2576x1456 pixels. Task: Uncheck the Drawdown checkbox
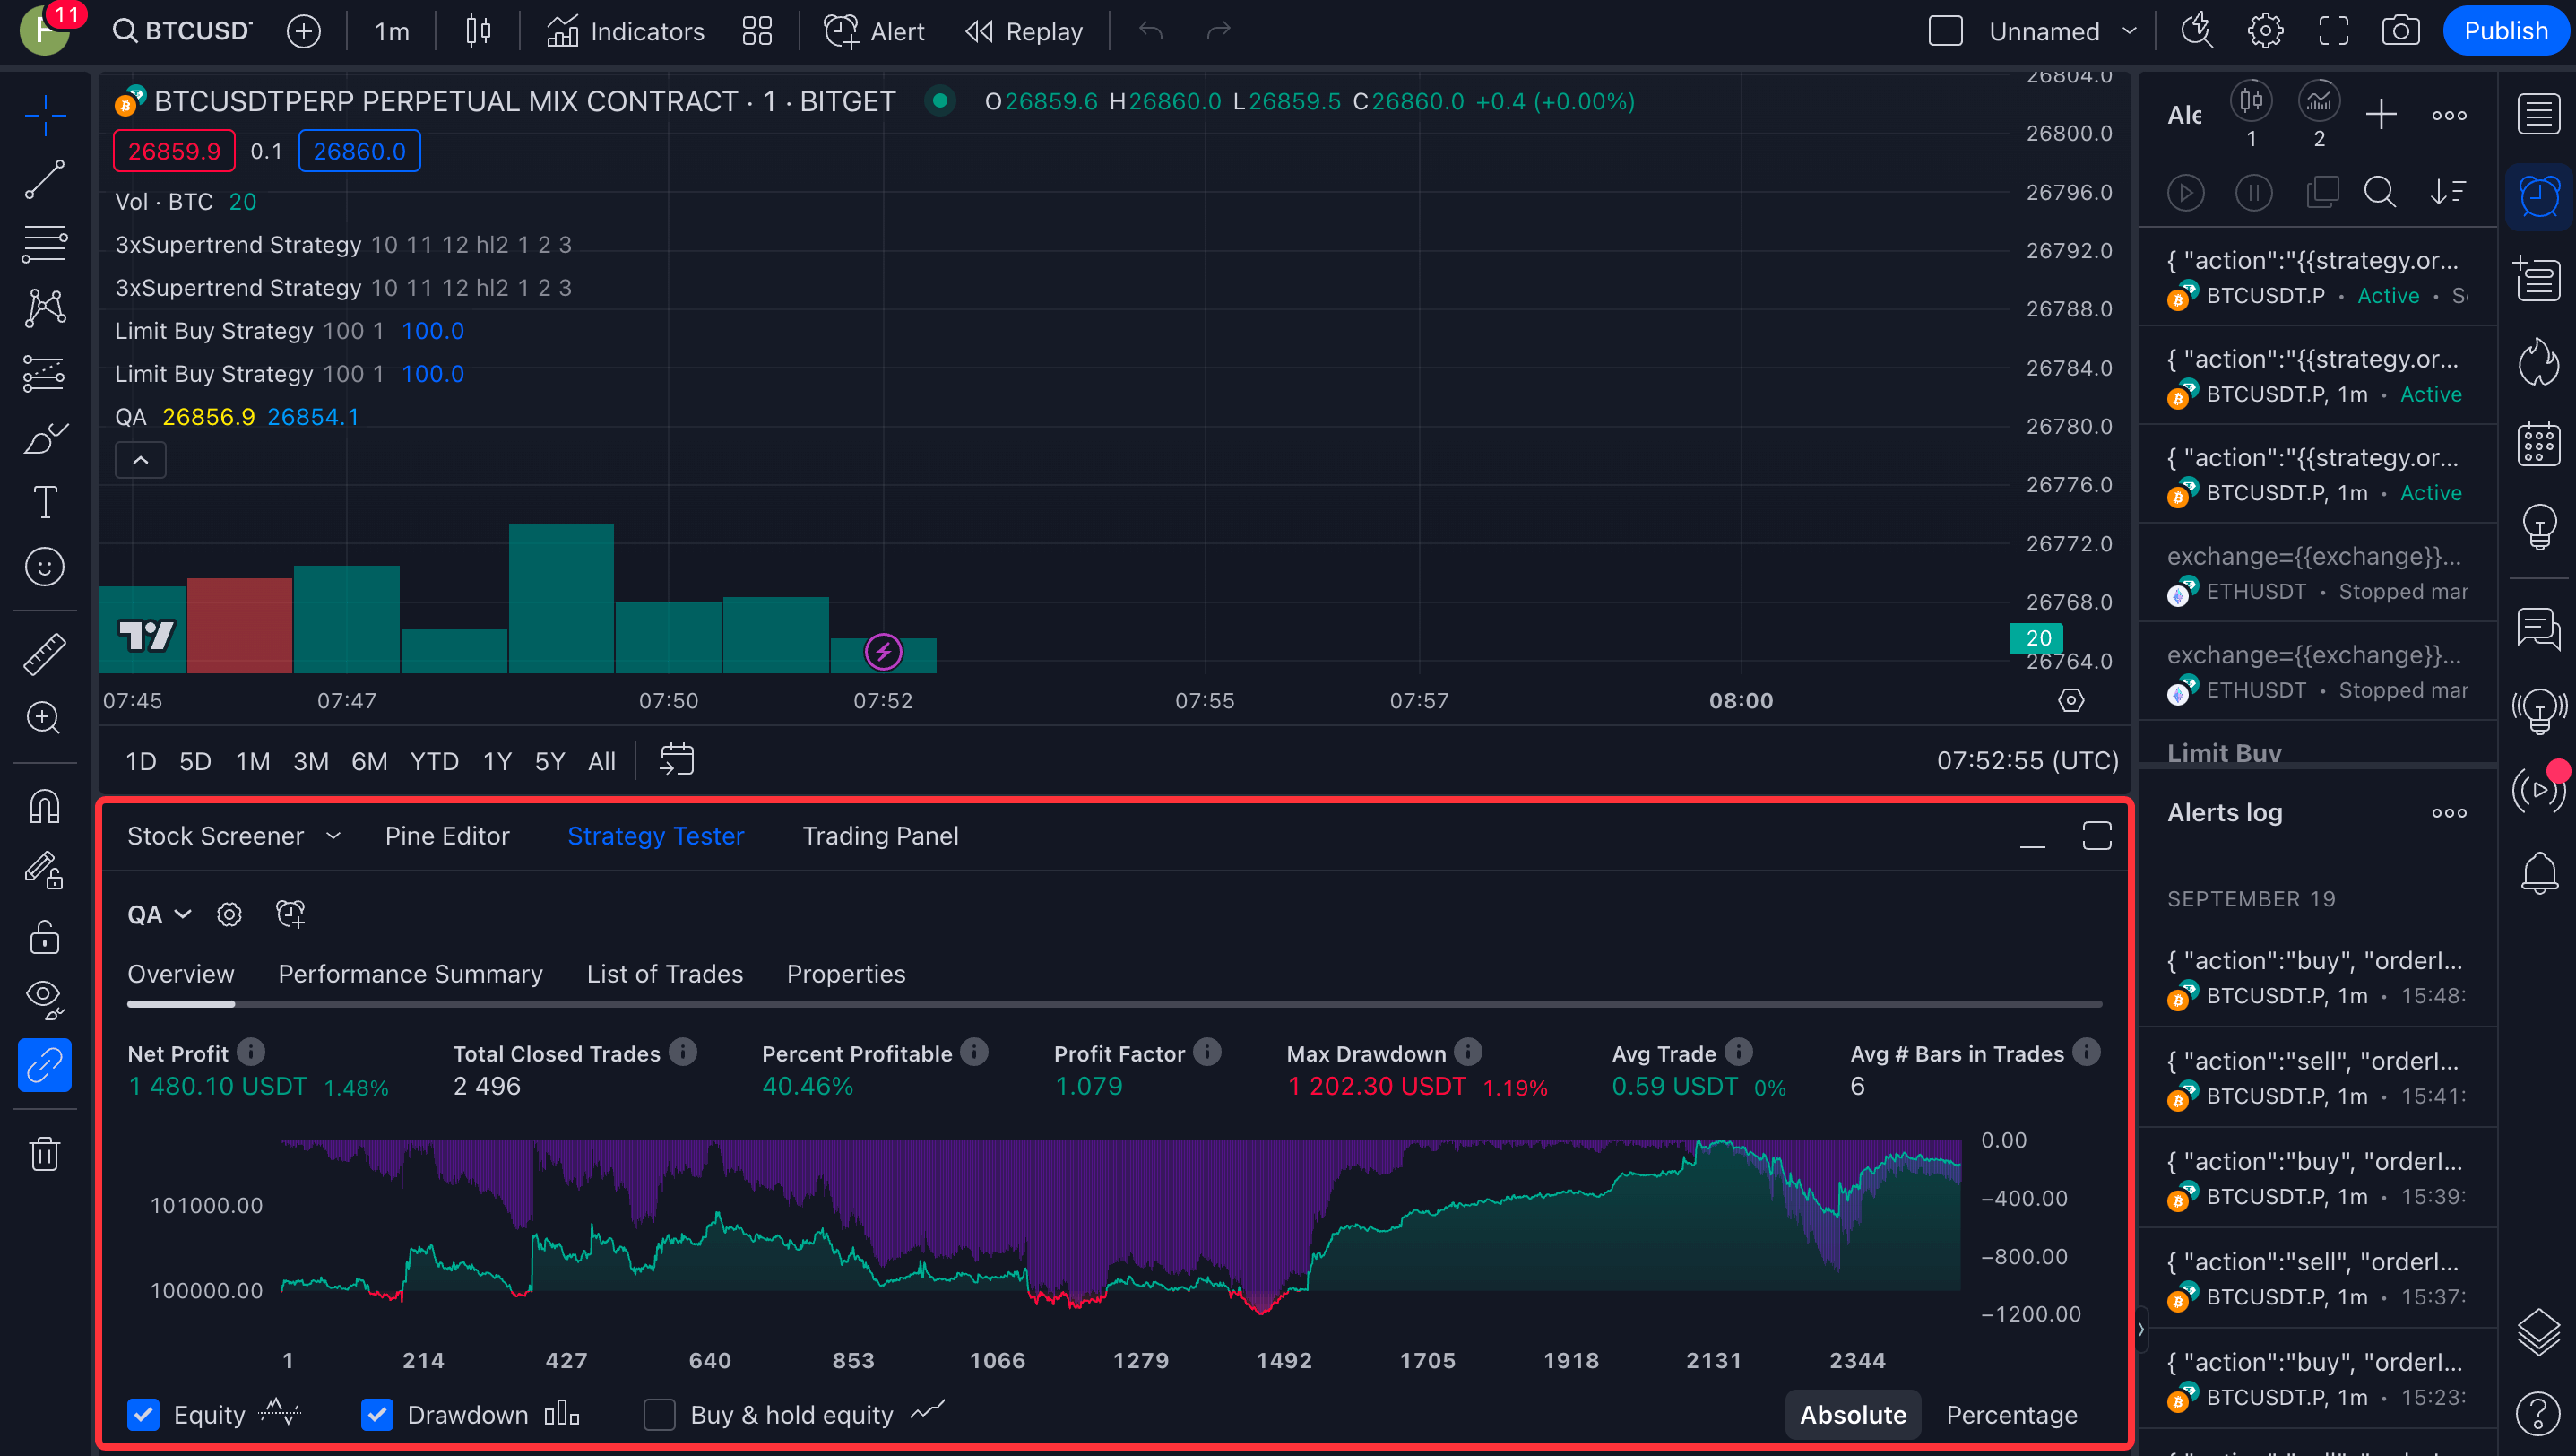(377, 1414)
